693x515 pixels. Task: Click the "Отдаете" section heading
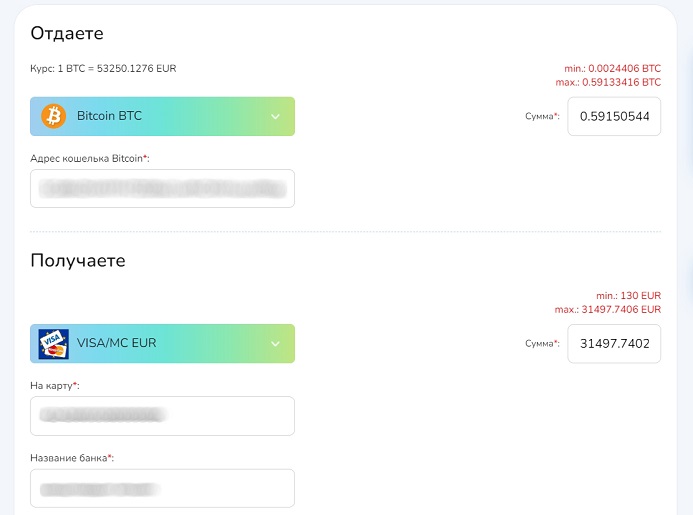coord(67,33)
